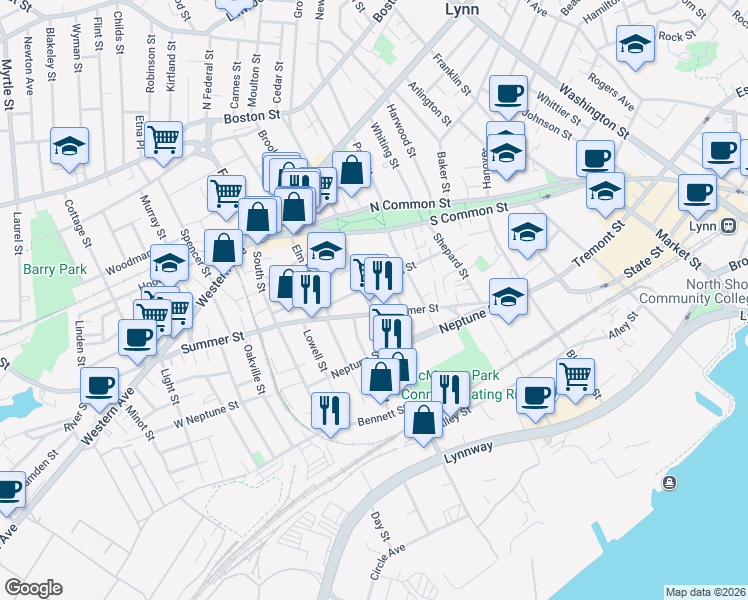The height and width of the screenshot is (600, 748).
Task: Click the Franklin St label
Action: 451,74
